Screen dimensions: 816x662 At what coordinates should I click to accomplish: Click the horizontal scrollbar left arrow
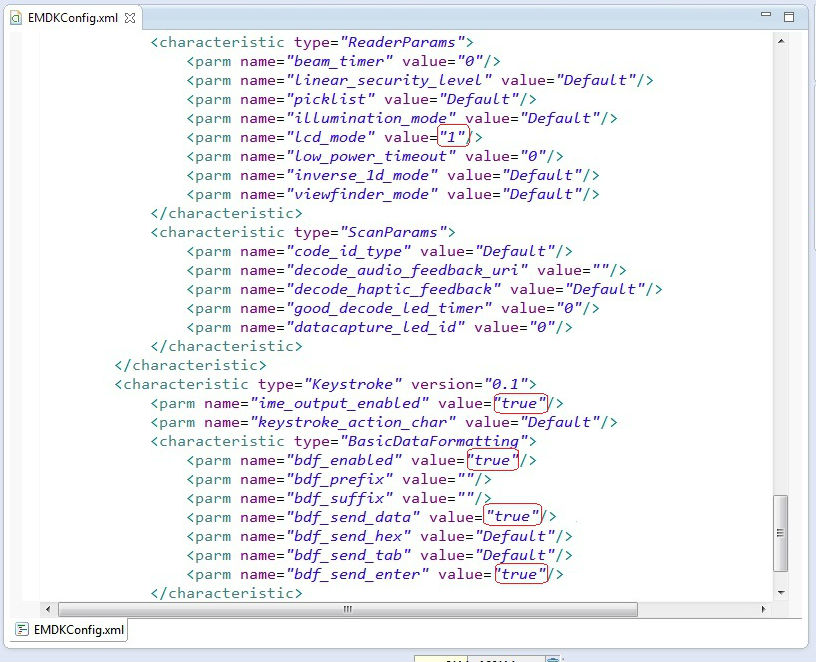pyautogui.click(x=47, y=608)
